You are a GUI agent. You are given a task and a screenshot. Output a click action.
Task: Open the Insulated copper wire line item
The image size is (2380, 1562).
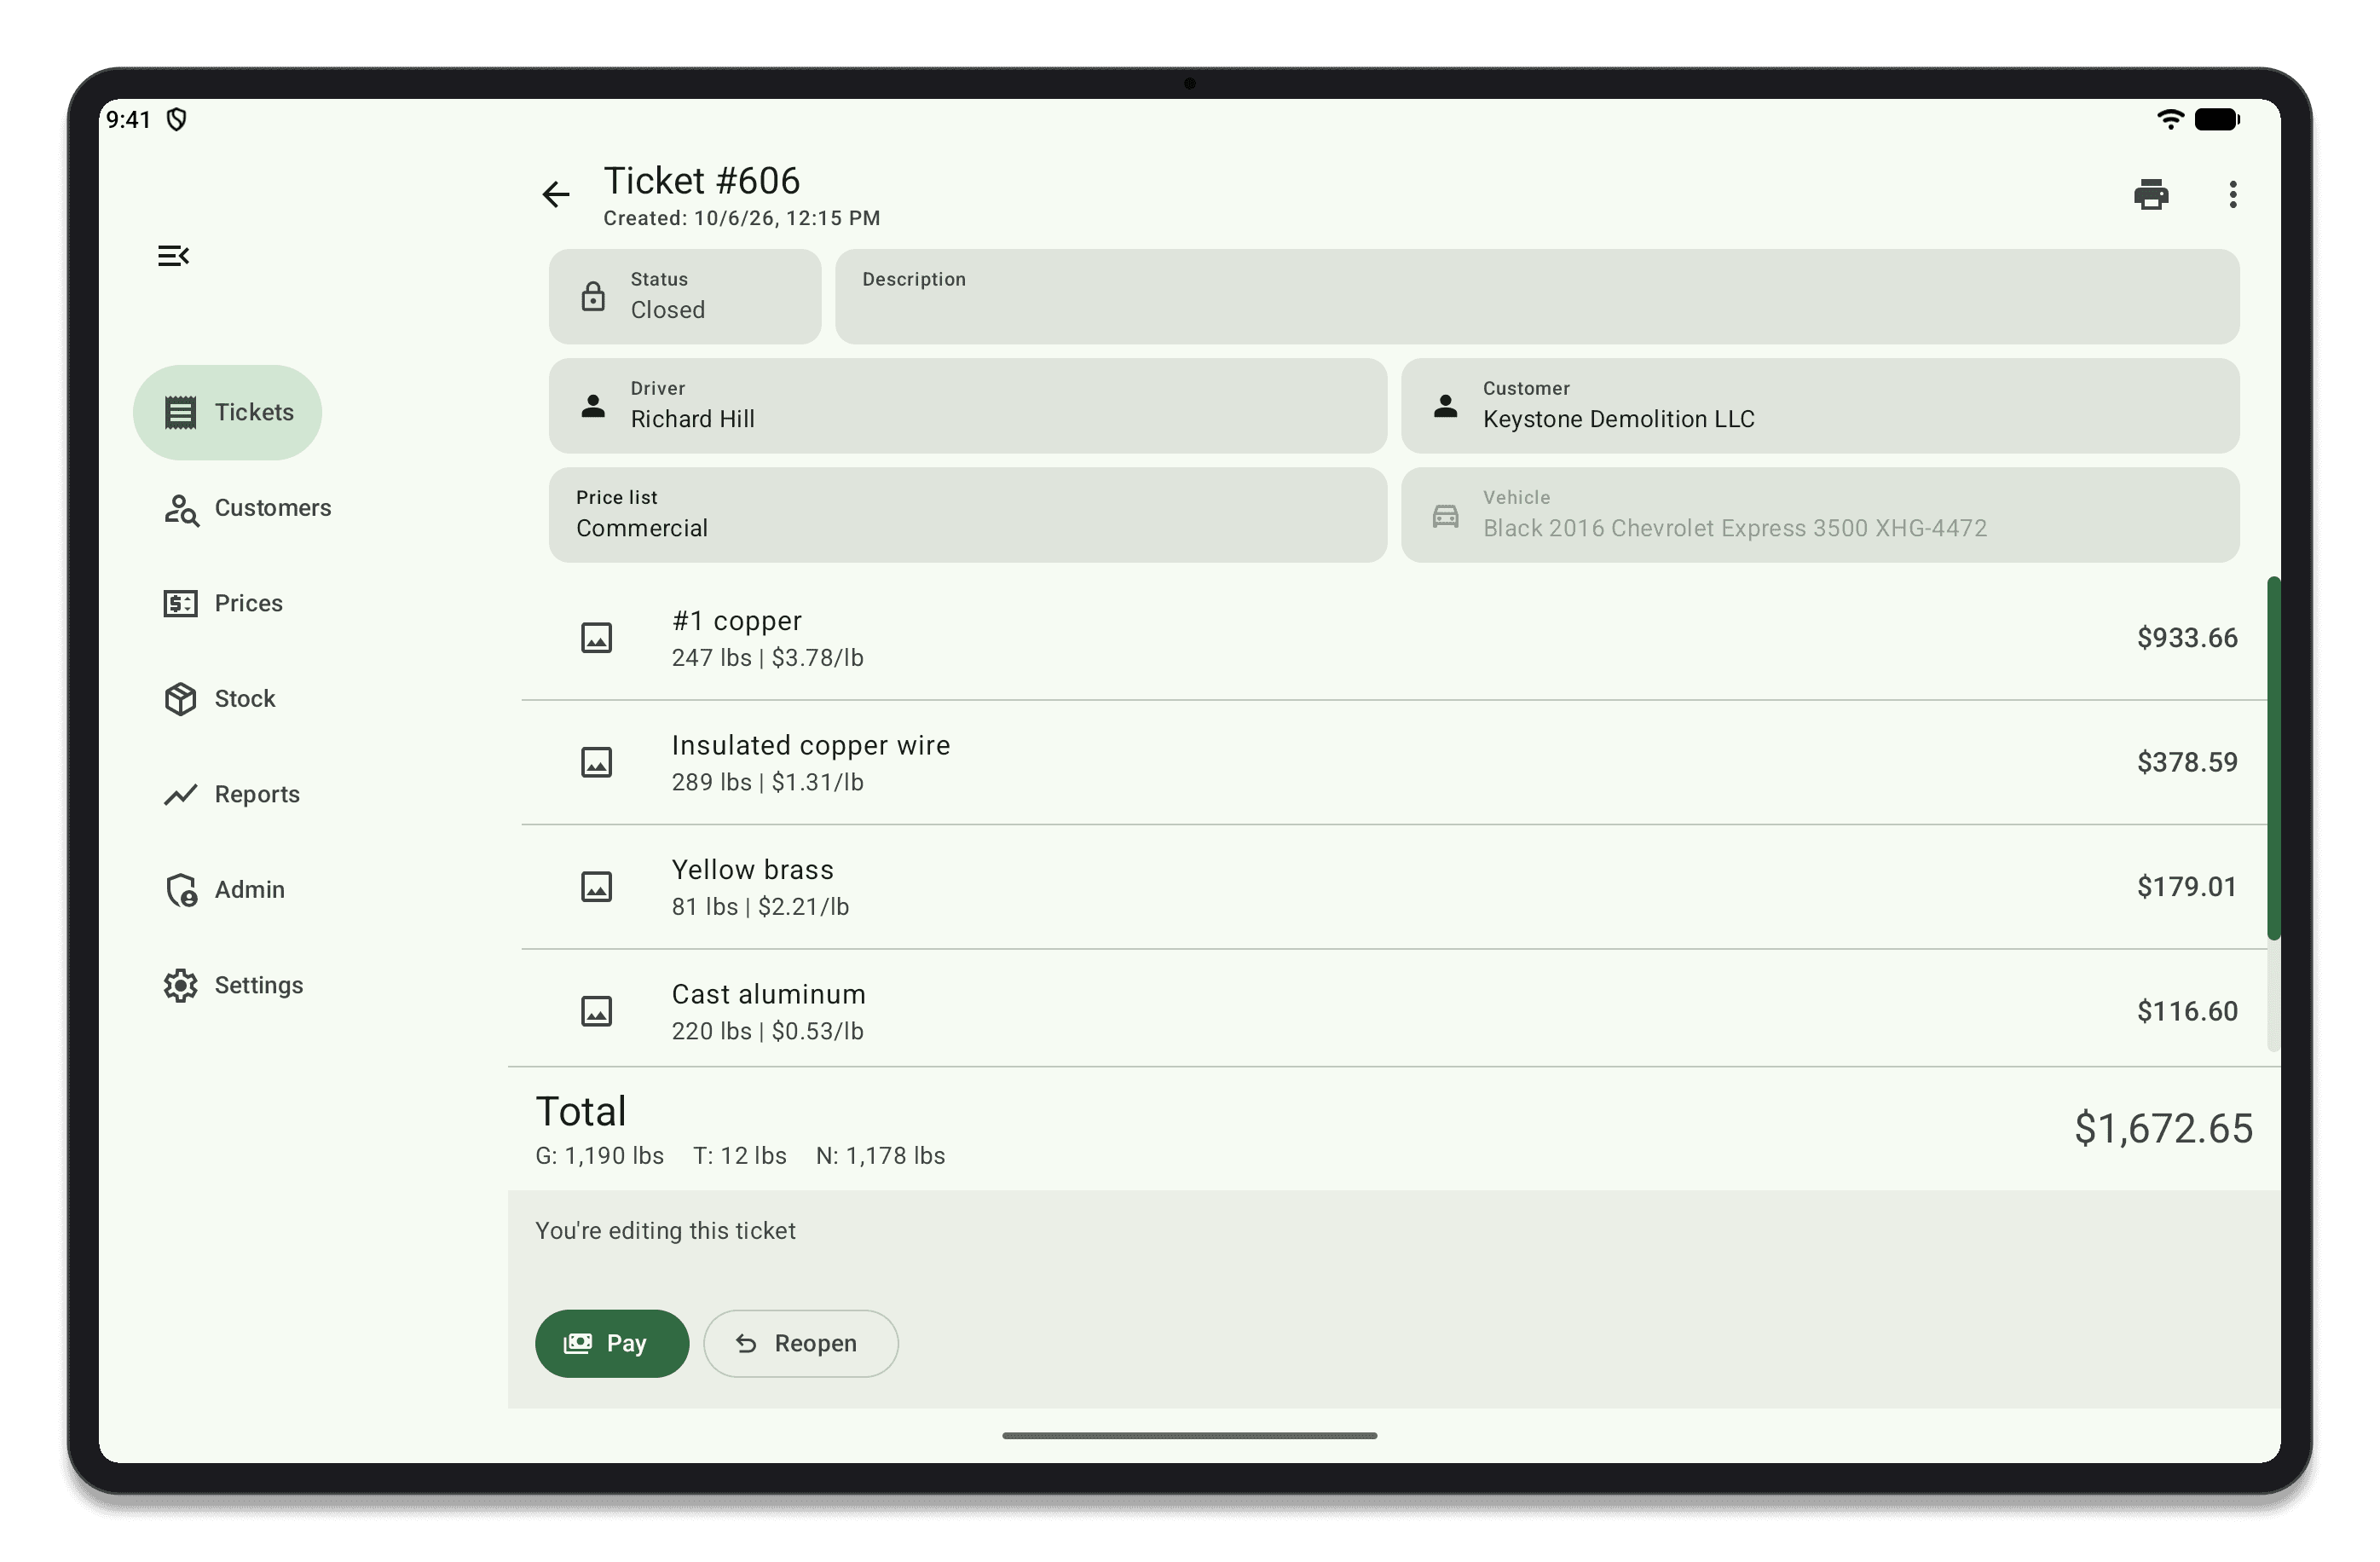point(1393,762)
